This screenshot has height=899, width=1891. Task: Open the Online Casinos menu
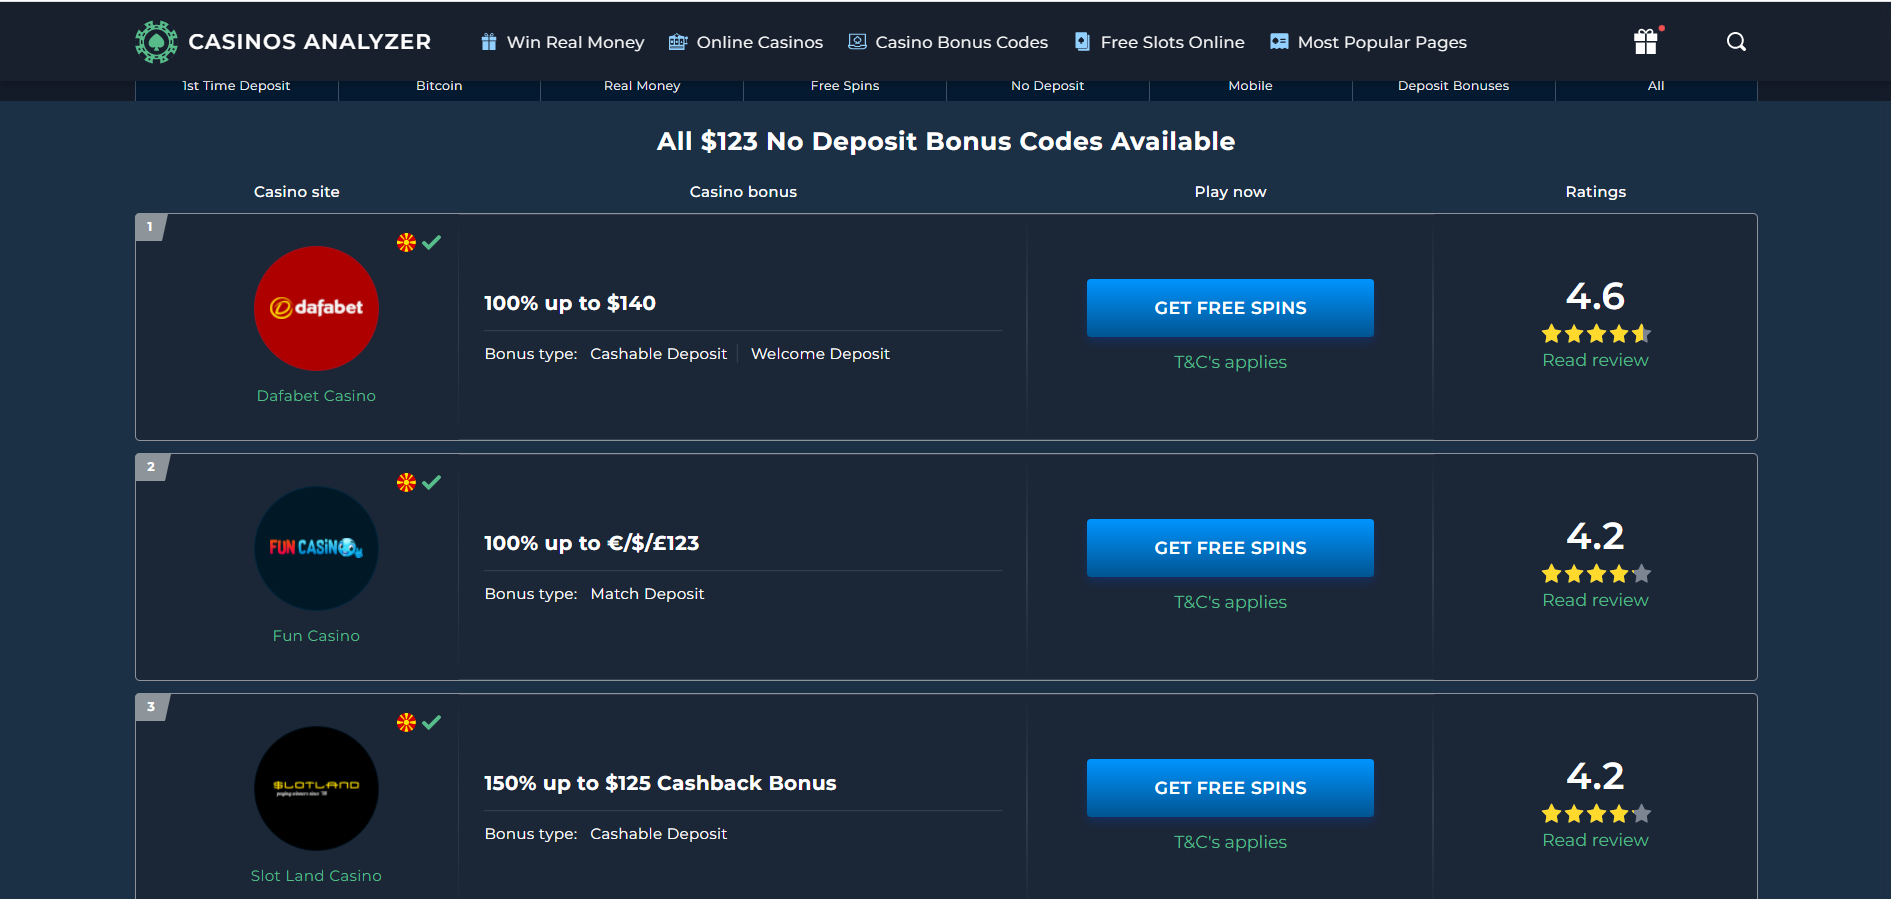(760, 42)
